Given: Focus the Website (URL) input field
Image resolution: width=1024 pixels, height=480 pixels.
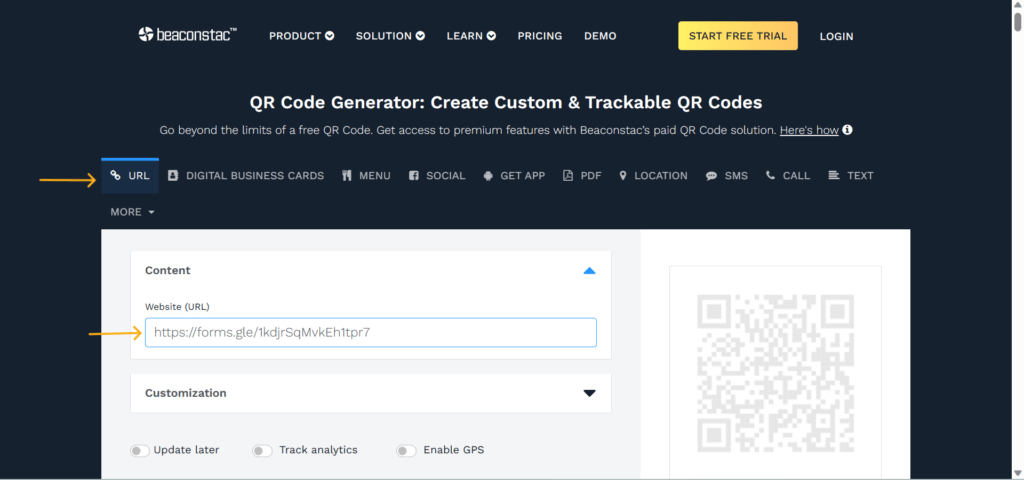Looking at the screenshot, I should pos(370,332).
